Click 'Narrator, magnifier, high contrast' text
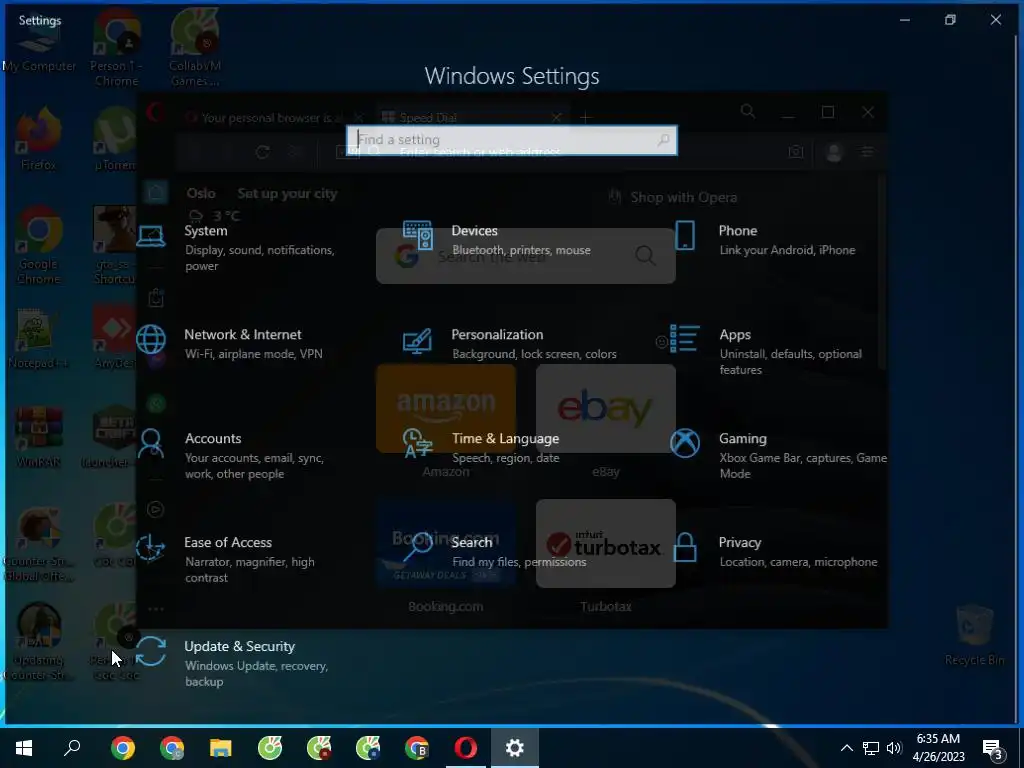Image resolution: width=1024 pixels, height=768 pixels. pos(249,569)
